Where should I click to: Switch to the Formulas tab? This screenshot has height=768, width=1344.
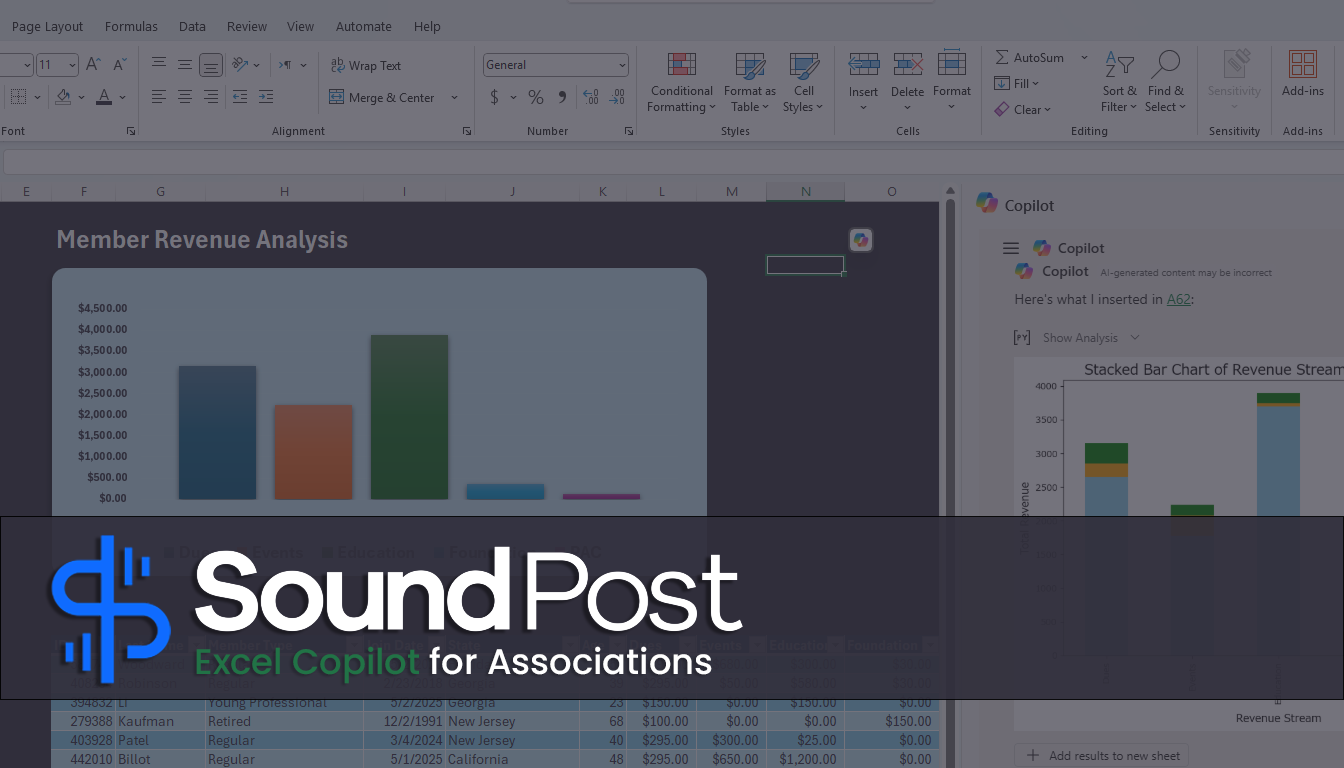tap(131, 27)
